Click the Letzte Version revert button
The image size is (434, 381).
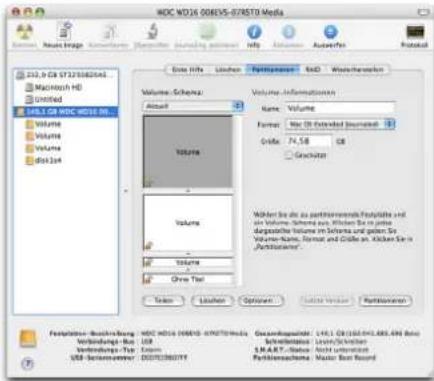(x=326, y=301)
